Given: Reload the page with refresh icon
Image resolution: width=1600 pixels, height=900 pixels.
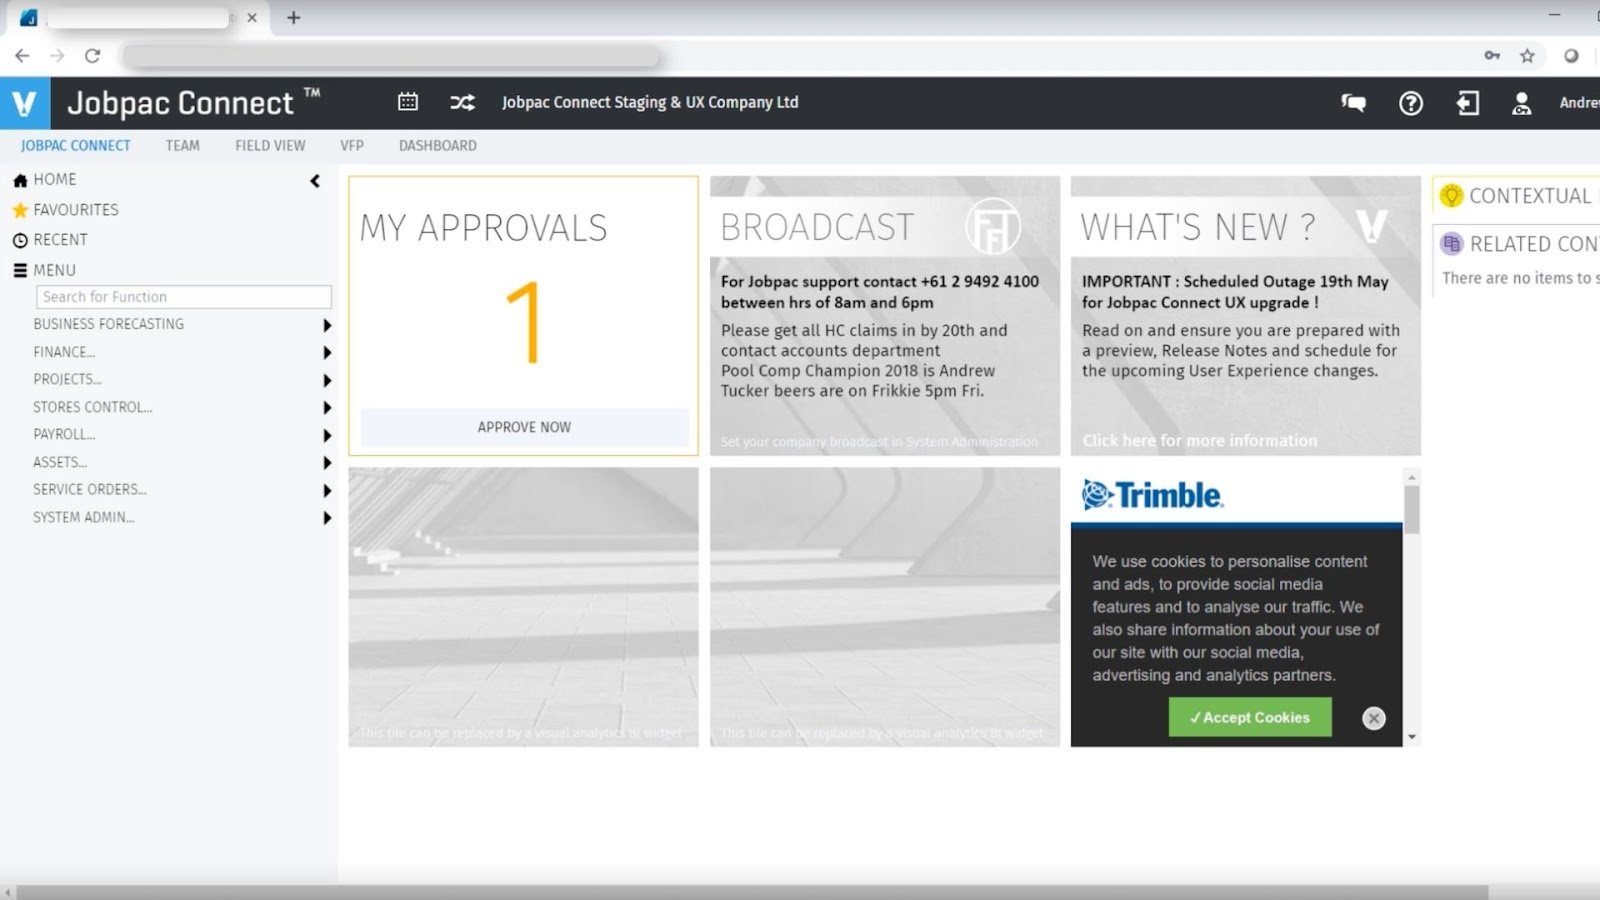Looking at the screenshot, I should (92, 56).
